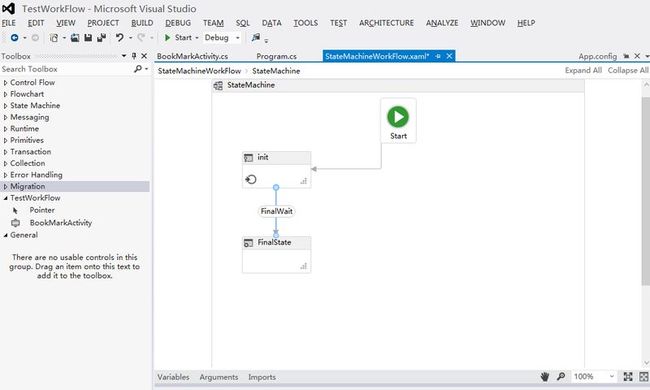650x390 pixels.
Task: Open the ANALYZE menu
Action: click(x=442, y=23)
